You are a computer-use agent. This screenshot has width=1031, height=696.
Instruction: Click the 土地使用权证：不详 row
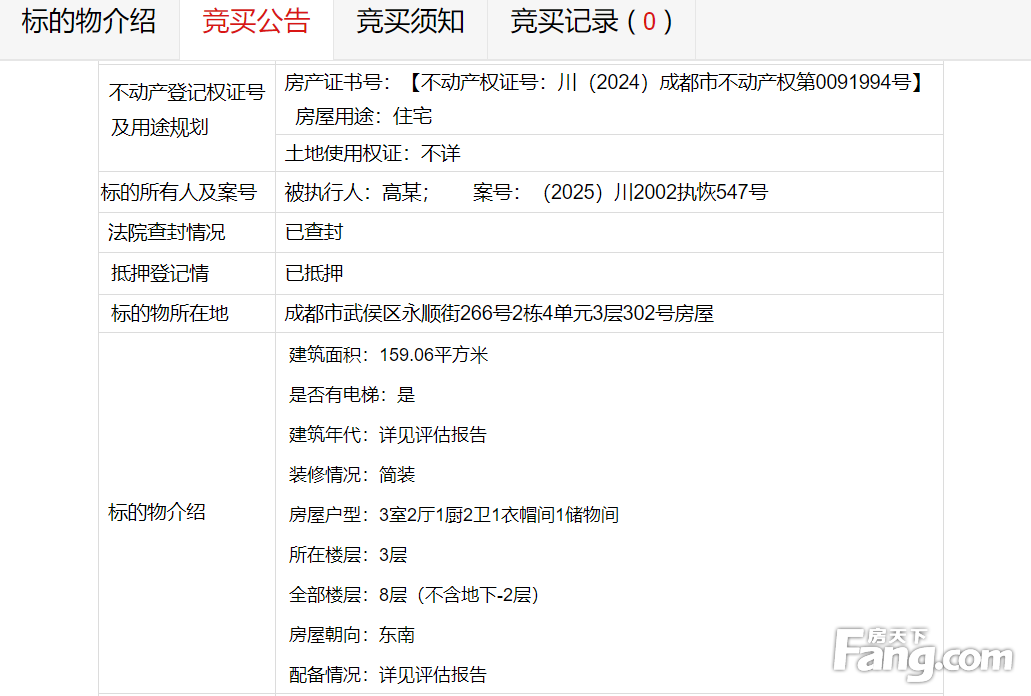coord(372,154)
